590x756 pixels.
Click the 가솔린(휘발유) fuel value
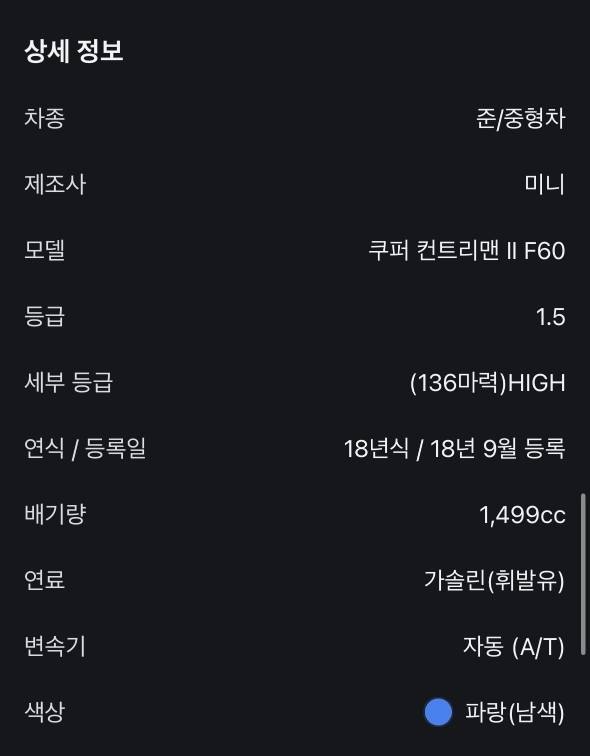pos(494,580)
